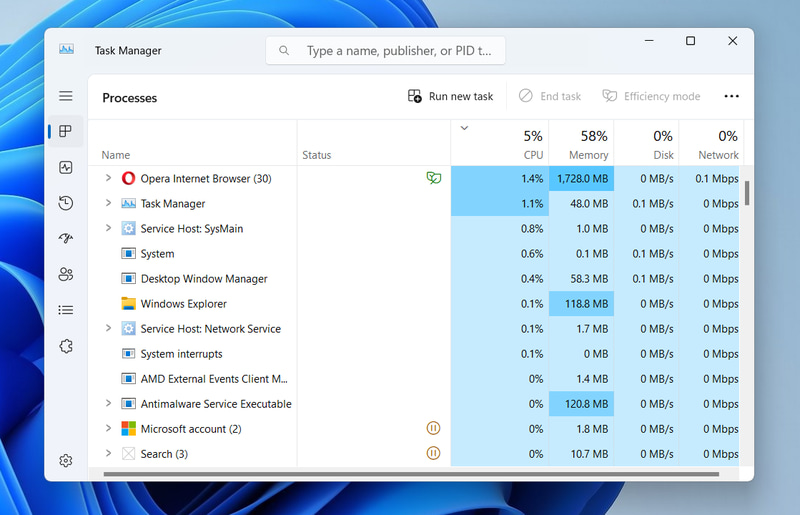This screenshot has height=515, width=800.
Task: Select the Processes sidebar icon
Action: click(66, 131)
